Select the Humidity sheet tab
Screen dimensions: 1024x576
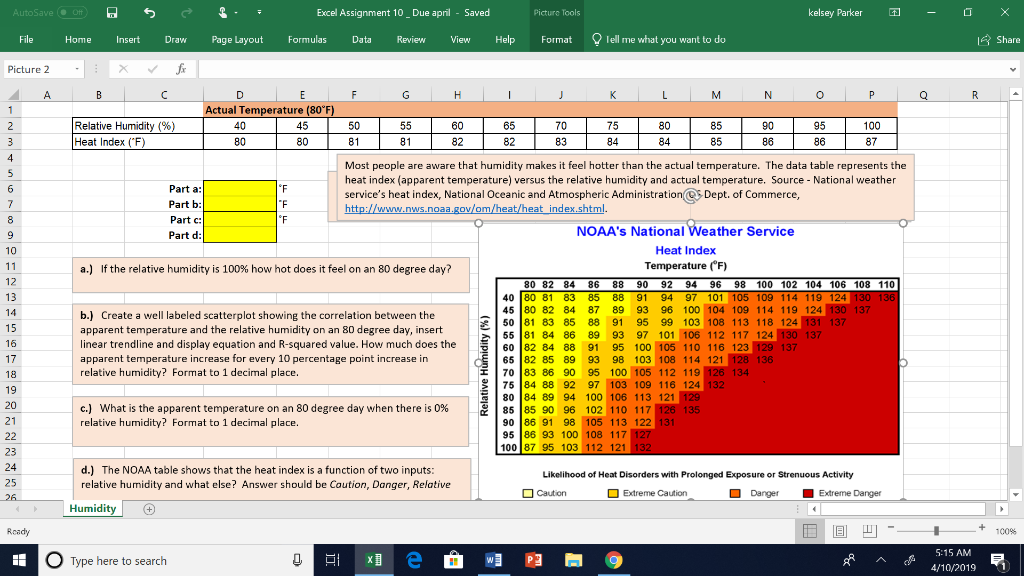pos(92,508)
